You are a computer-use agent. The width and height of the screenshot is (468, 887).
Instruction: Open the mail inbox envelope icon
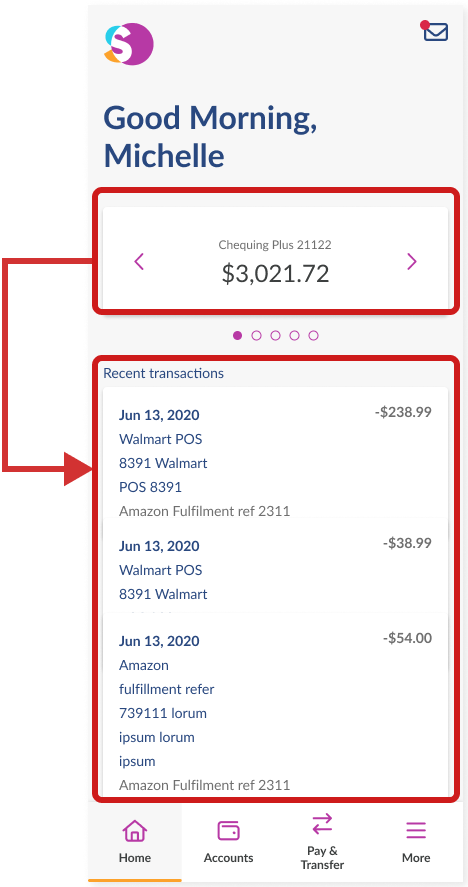coord(435,31)
